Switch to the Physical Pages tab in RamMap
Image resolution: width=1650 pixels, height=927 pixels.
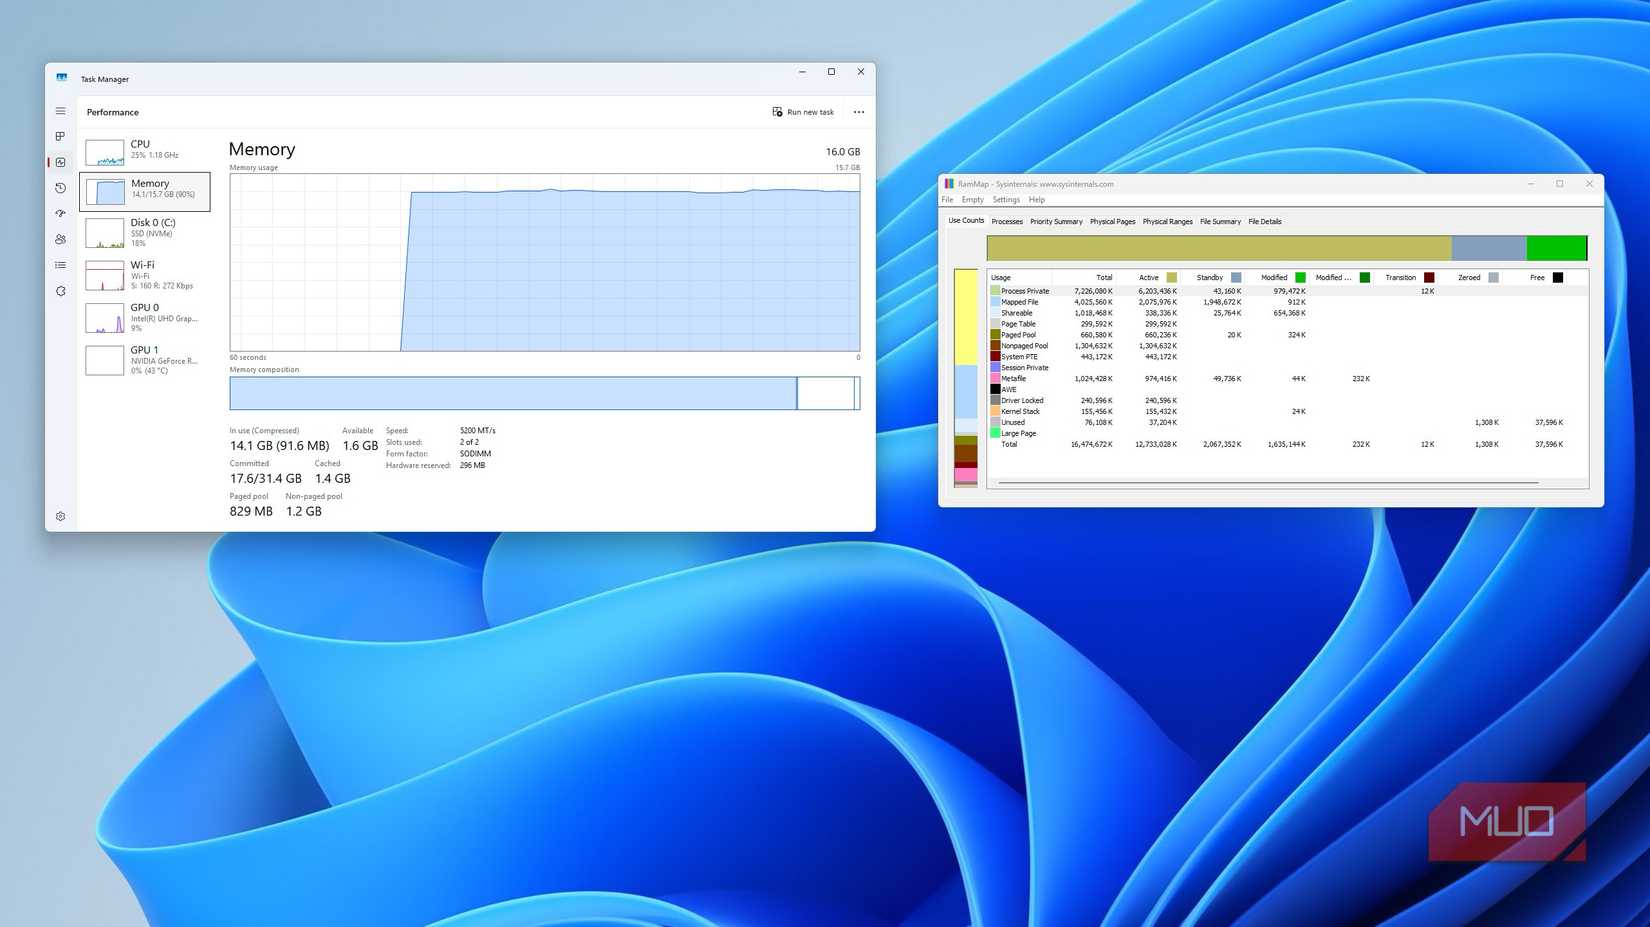(x=1112, y=221)
